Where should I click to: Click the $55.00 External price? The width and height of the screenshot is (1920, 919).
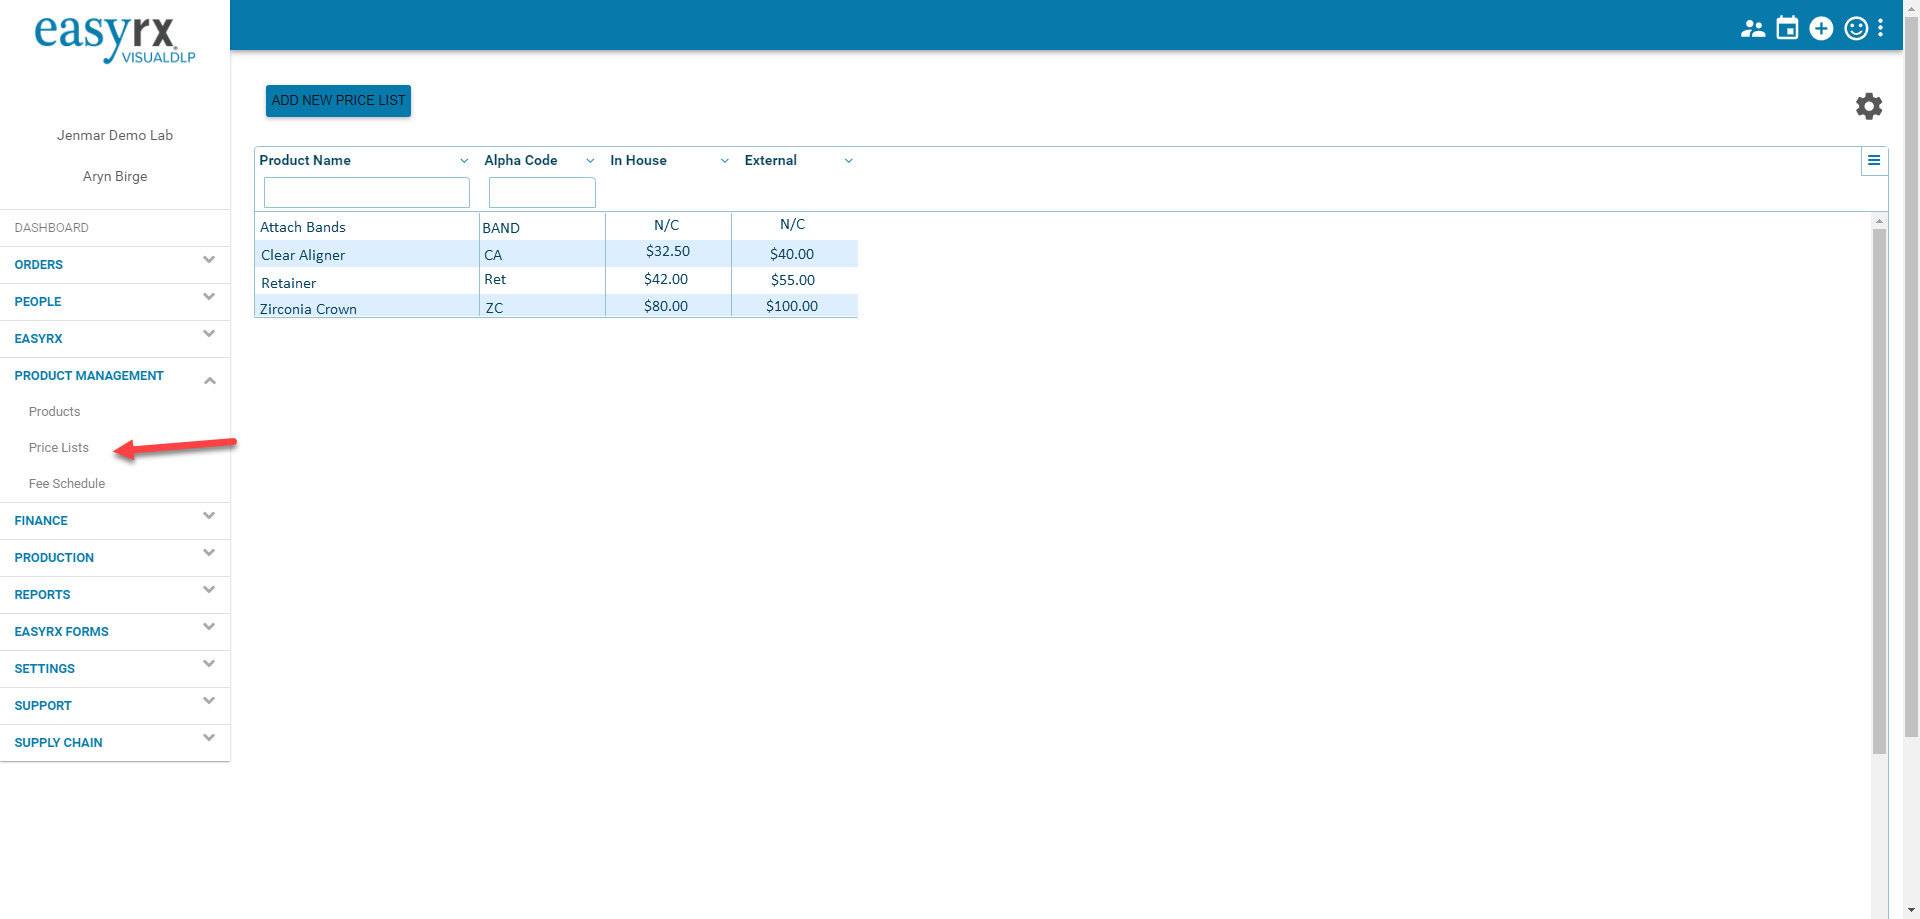coord(793,280)
